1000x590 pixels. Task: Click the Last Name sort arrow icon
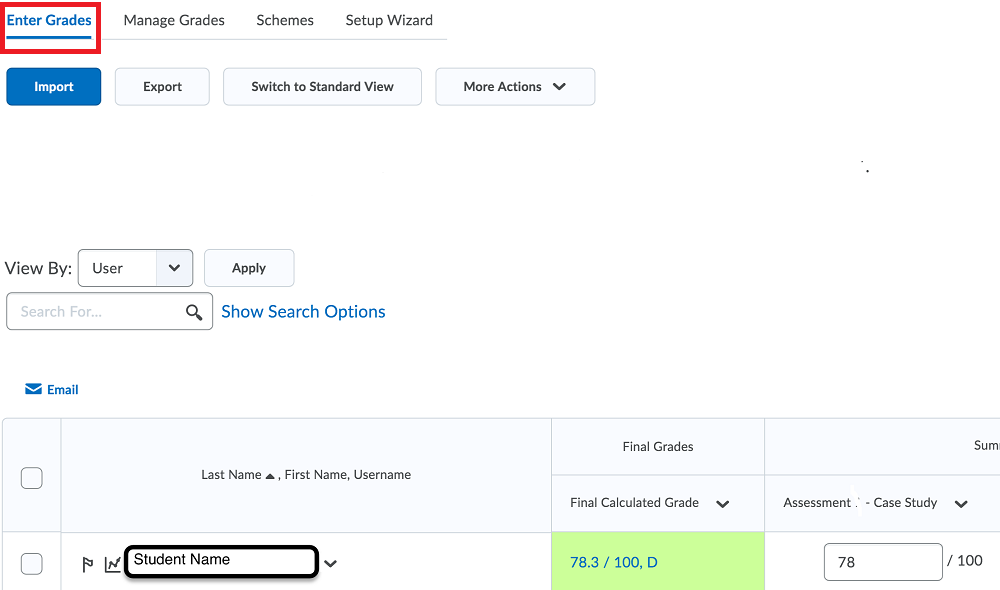[x=270, y=476]
